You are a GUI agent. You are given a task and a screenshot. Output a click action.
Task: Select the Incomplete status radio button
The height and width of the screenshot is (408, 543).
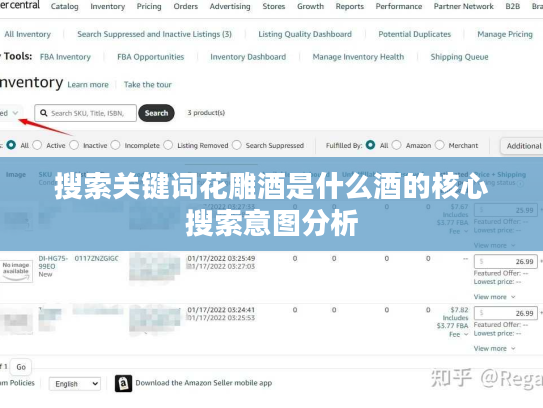pos(116,145)
